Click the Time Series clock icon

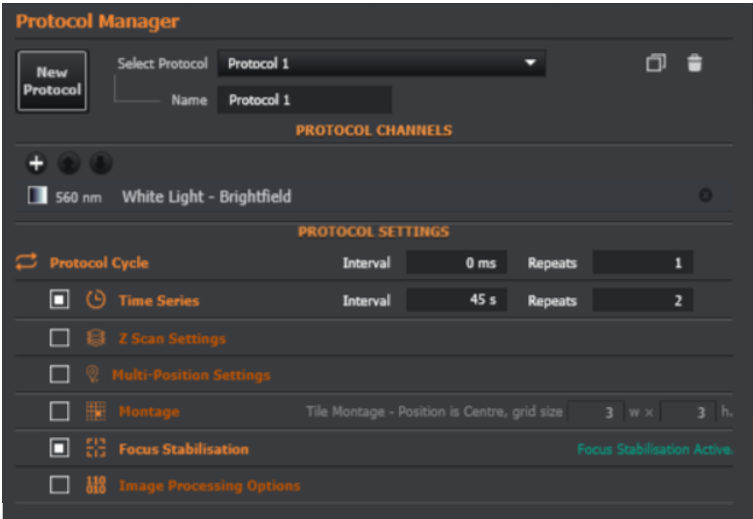point(96,300)
